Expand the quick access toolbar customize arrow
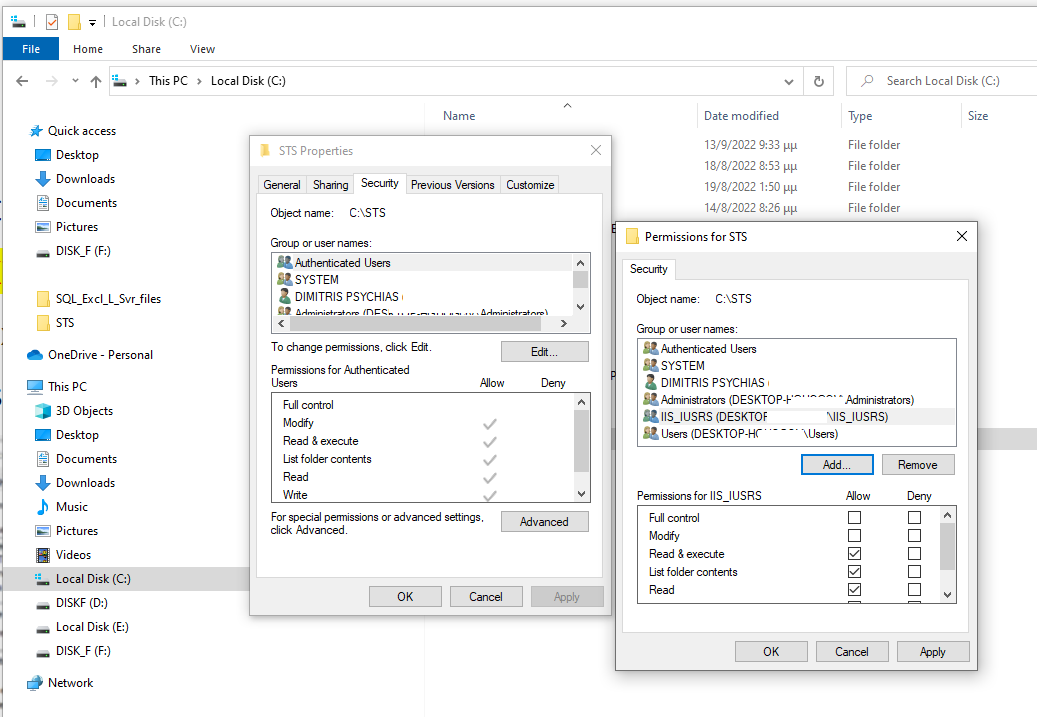 point(93,22)
